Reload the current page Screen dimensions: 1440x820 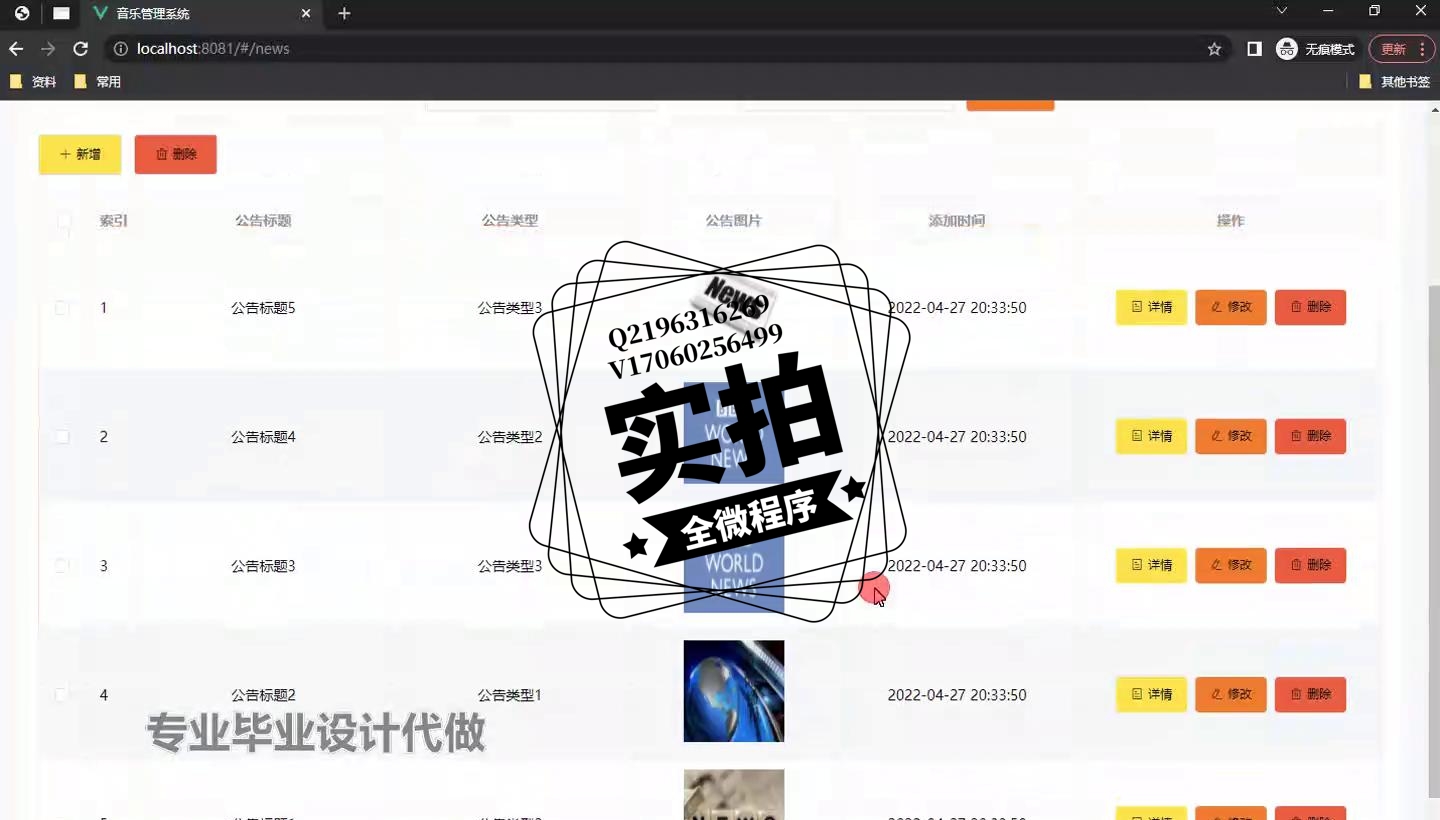point(81,49)
